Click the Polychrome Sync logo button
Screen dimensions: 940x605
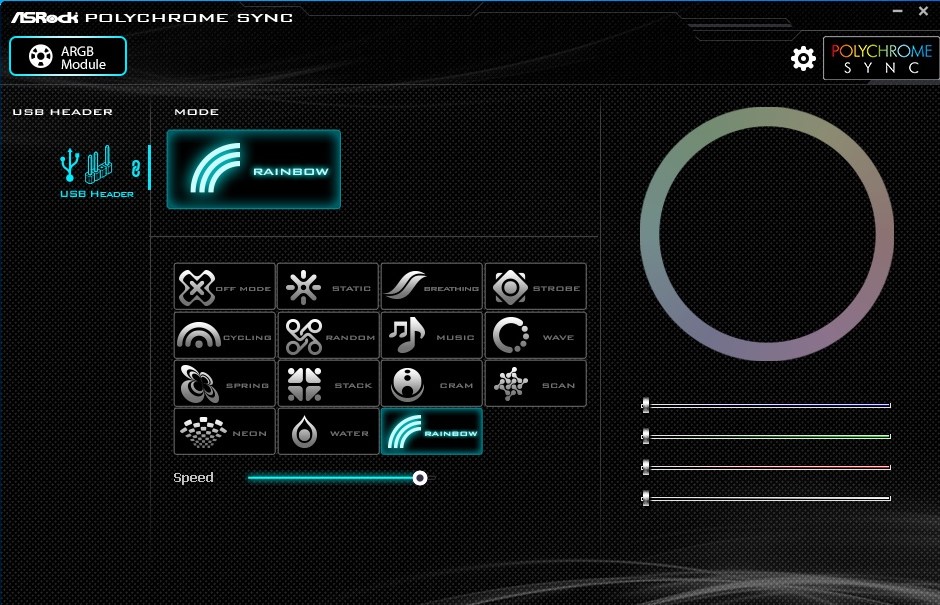(x=881, y=58)
